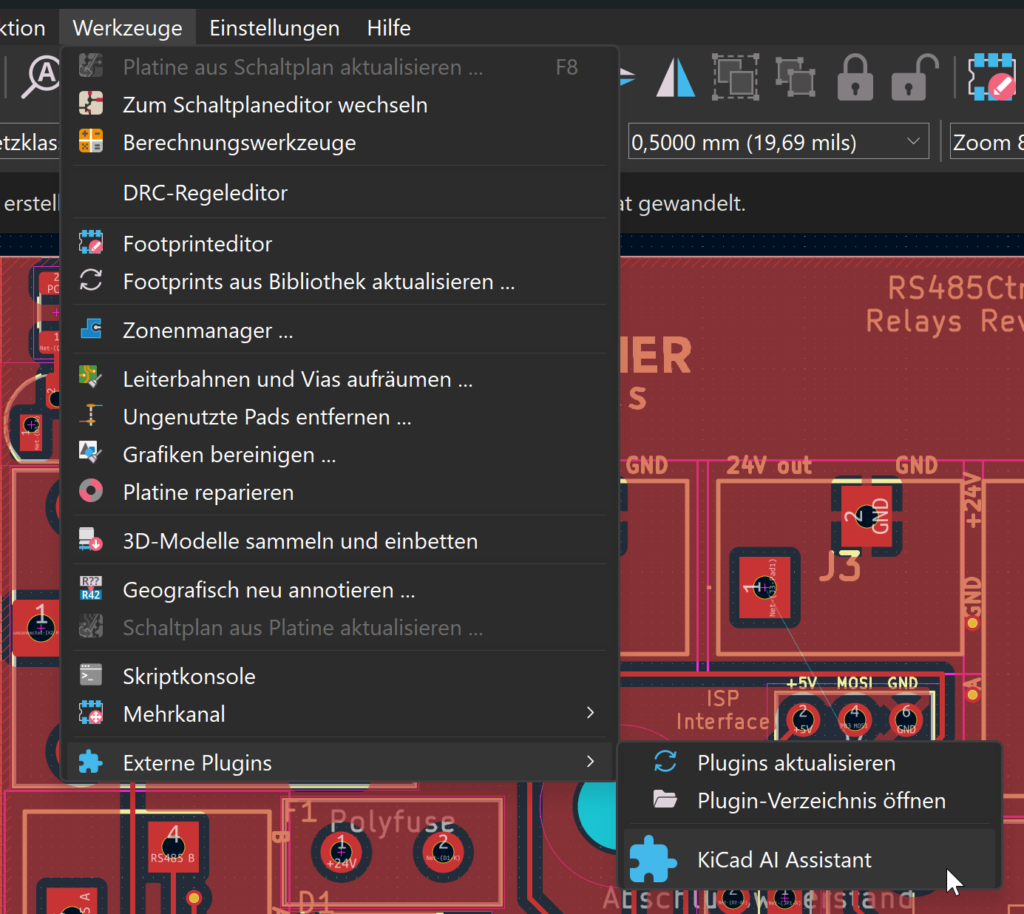Click icon next to Leiterbahnen und Vias aufräumen

coord(91,377)
